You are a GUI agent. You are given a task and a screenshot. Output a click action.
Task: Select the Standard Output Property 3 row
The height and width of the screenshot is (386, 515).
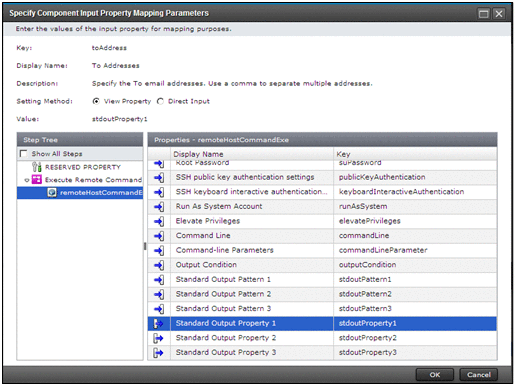tap(322, 353)
